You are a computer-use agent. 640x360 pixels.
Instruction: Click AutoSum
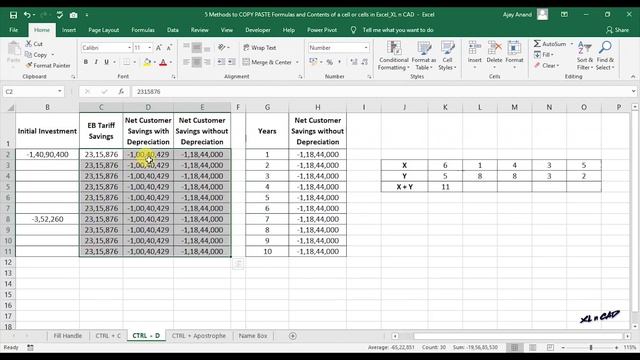pyautogui.click(x=550, y=44)
